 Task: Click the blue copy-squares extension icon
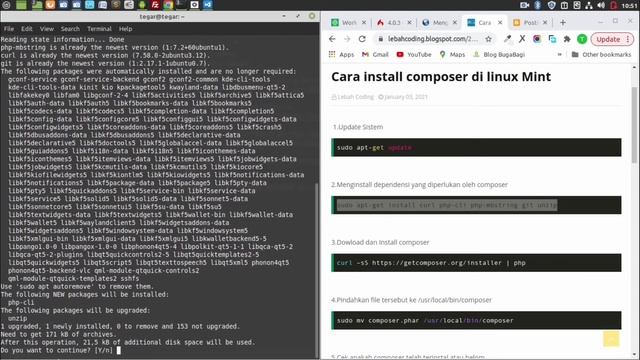[x=552, y=39]
